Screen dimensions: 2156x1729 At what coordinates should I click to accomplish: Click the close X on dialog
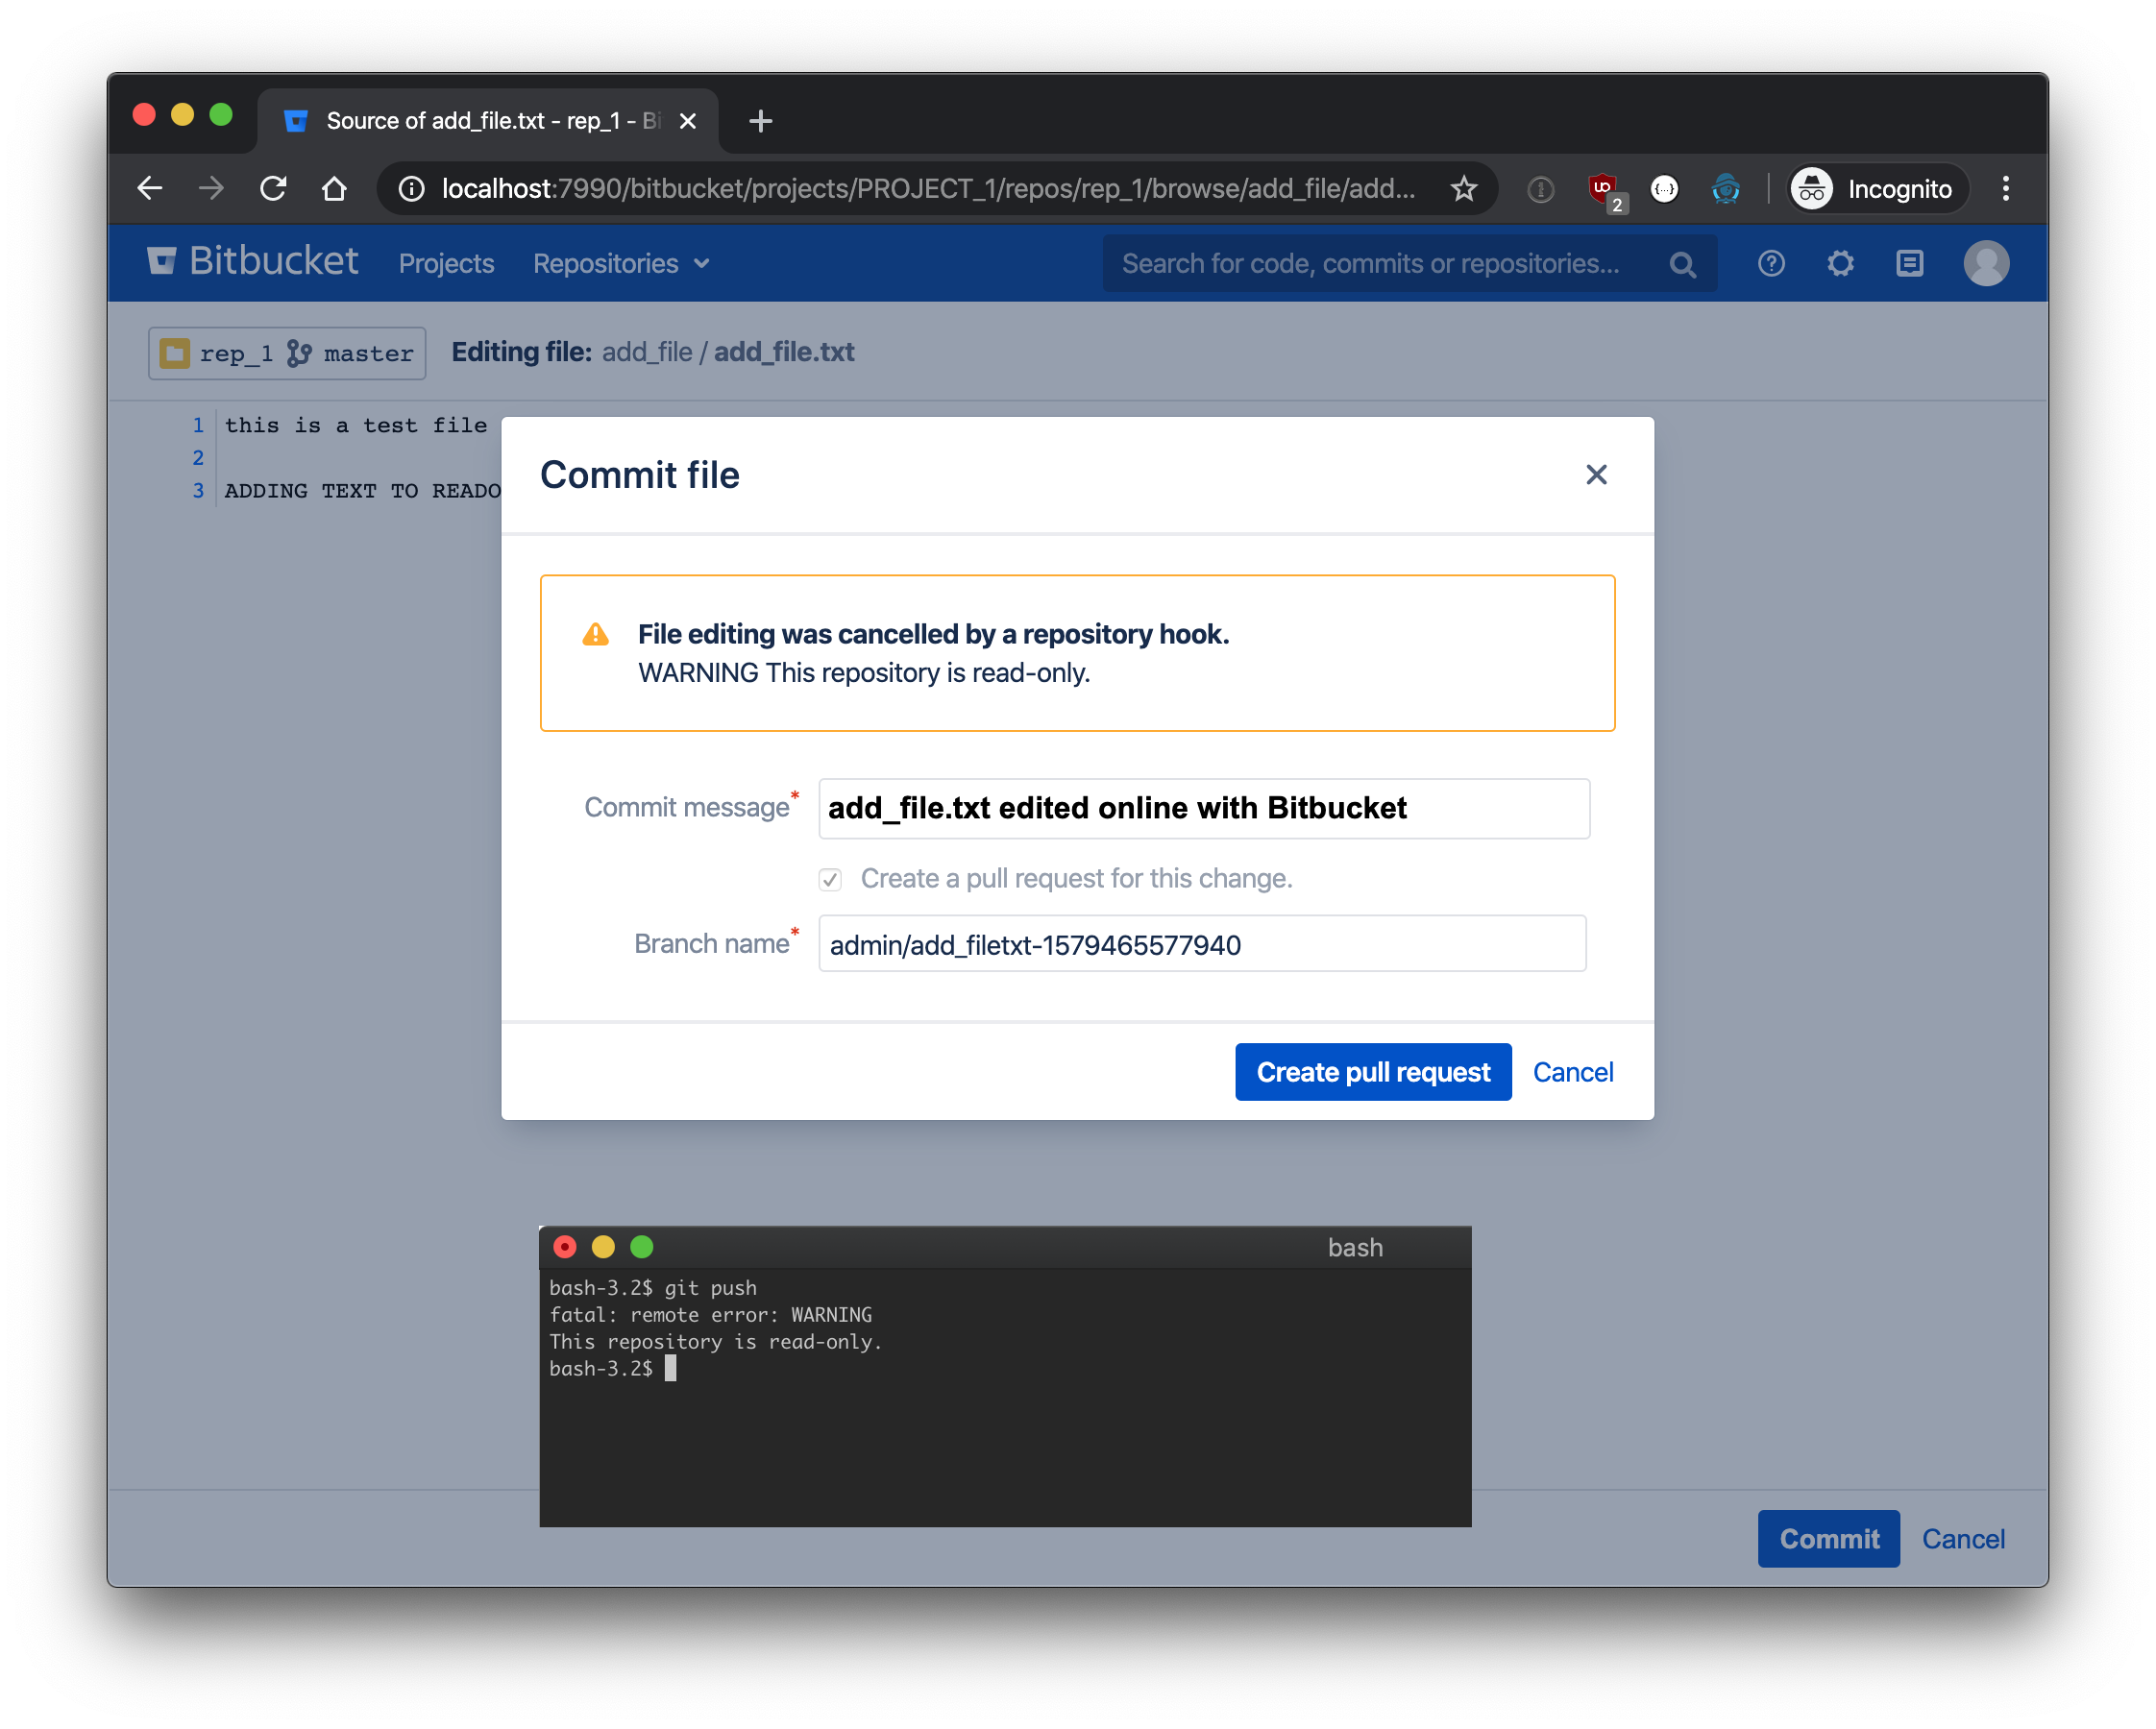(1597, 475)
